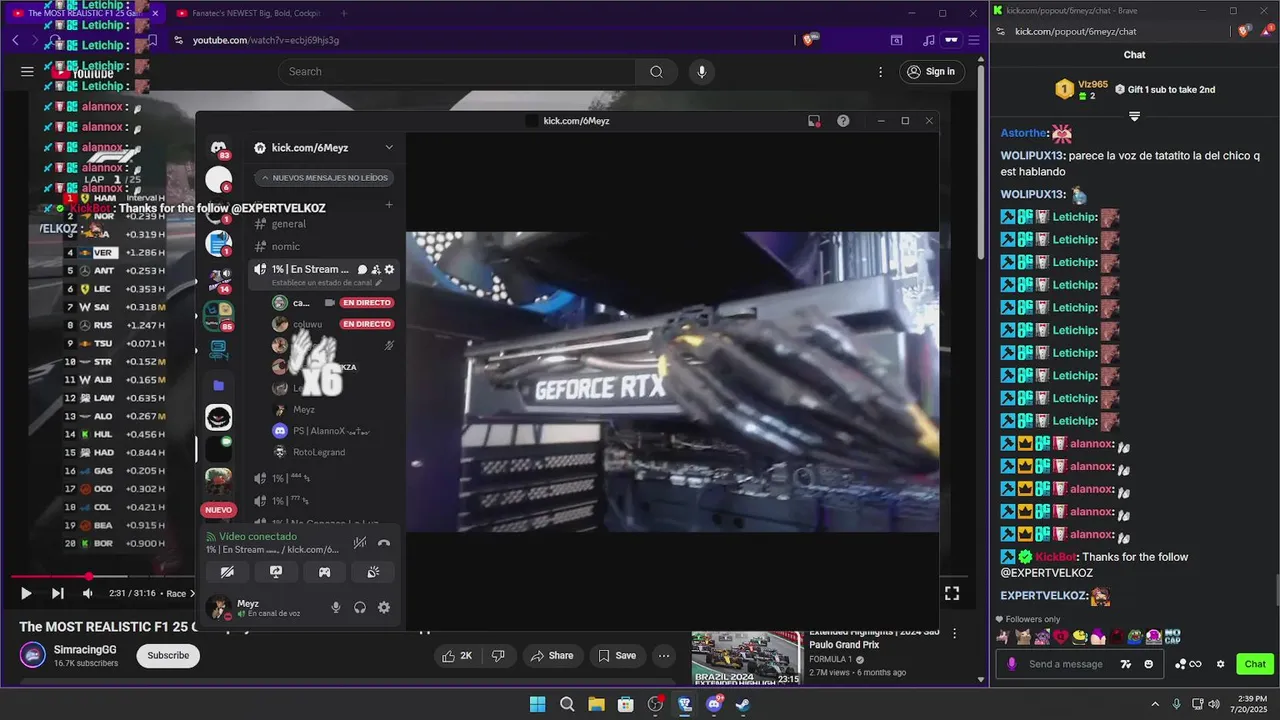Click the NUEVO unread pill
Viewport: 1280px width, 720px height.
[218, 510]
